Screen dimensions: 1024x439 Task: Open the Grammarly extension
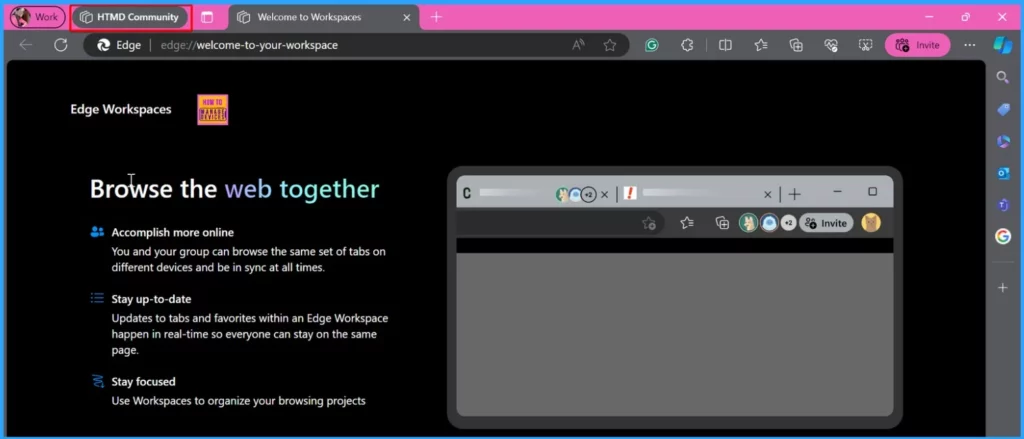point(651,45)
